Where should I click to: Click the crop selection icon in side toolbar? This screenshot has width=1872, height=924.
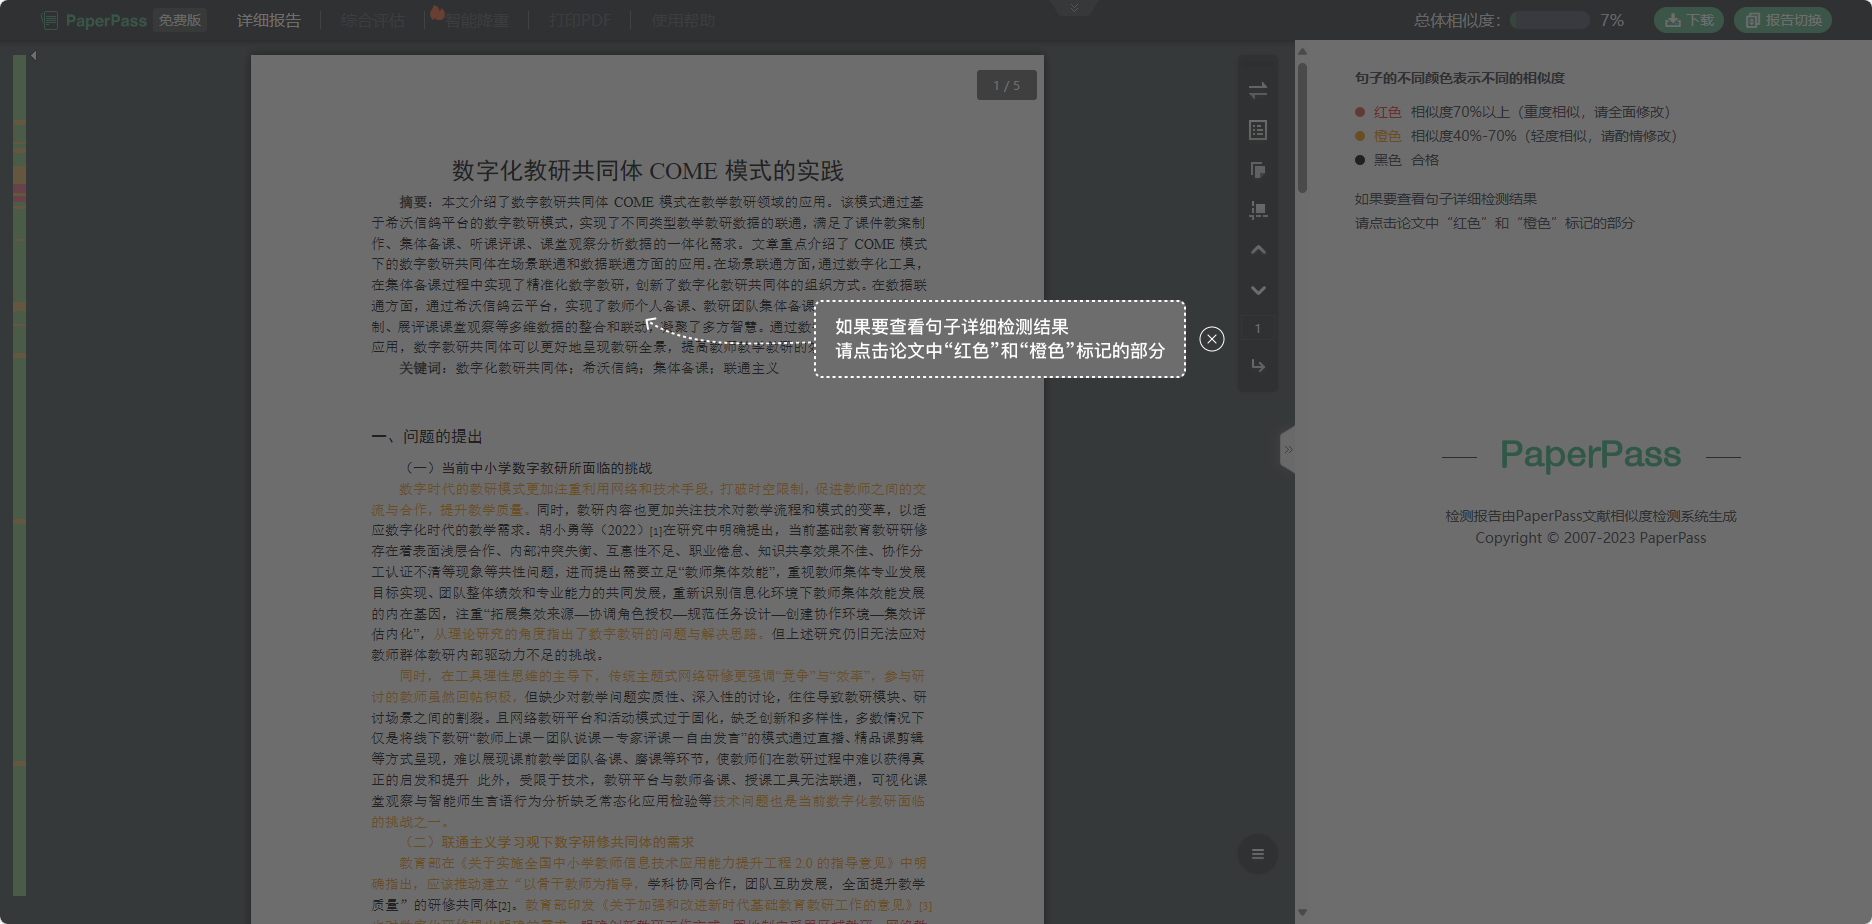(1258, 210)
